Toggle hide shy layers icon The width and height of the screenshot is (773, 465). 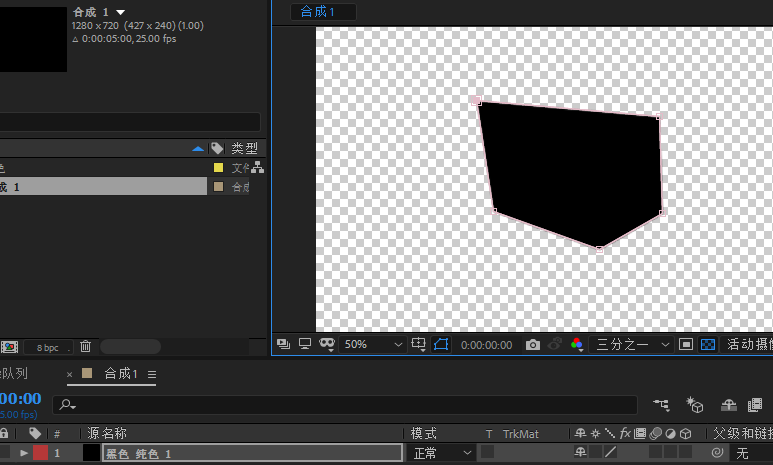click(x=729, y=405)
